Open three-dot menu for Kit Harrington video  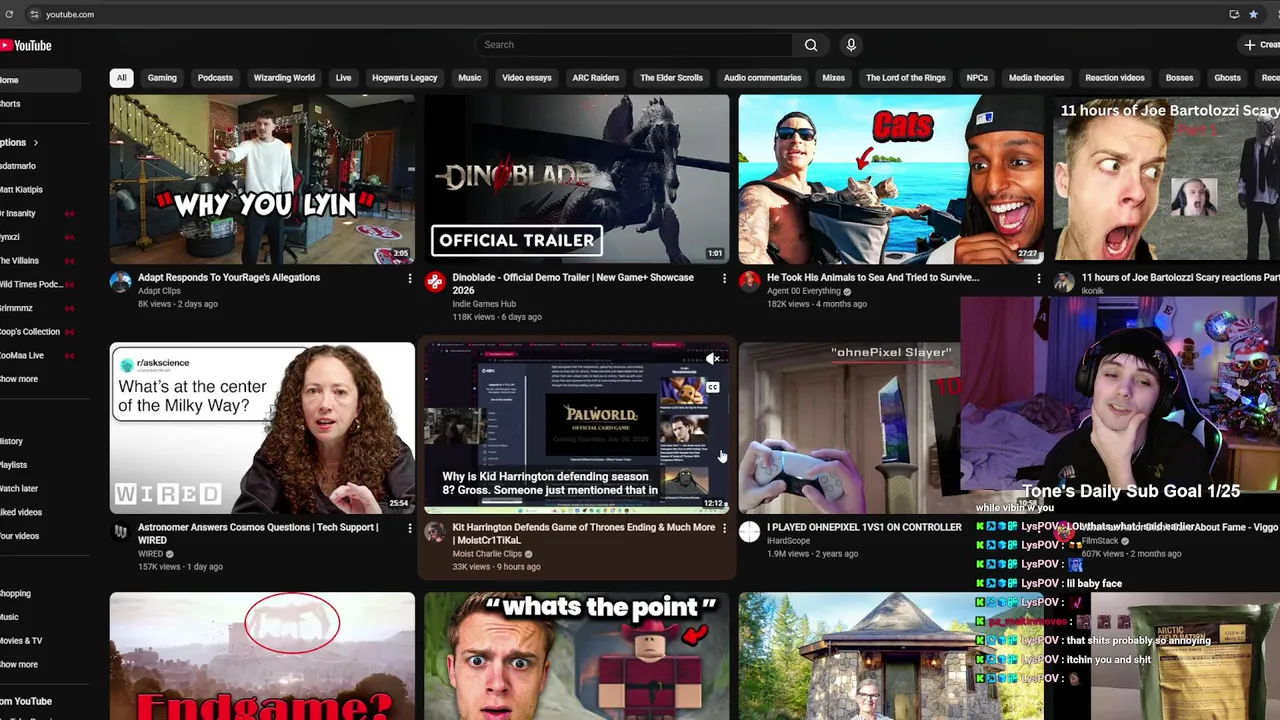[x=724, y=528]
